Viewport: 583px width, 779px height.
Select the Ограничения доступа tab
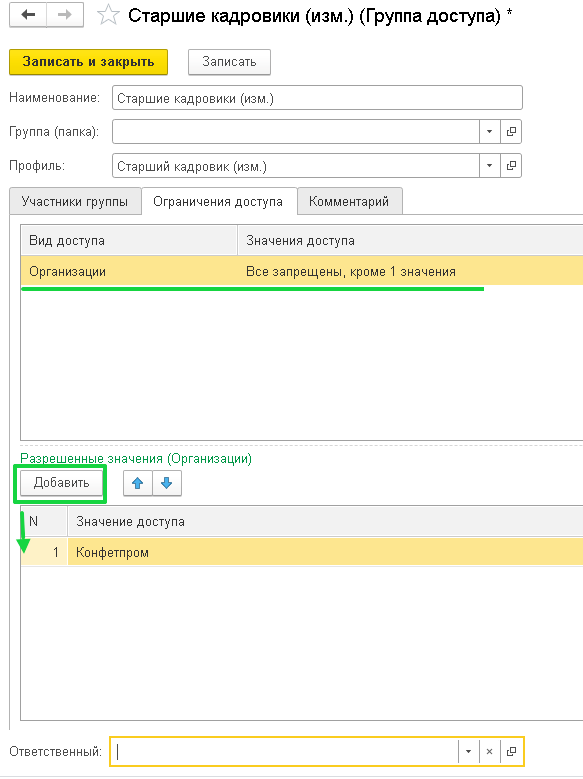click(219, 201)
